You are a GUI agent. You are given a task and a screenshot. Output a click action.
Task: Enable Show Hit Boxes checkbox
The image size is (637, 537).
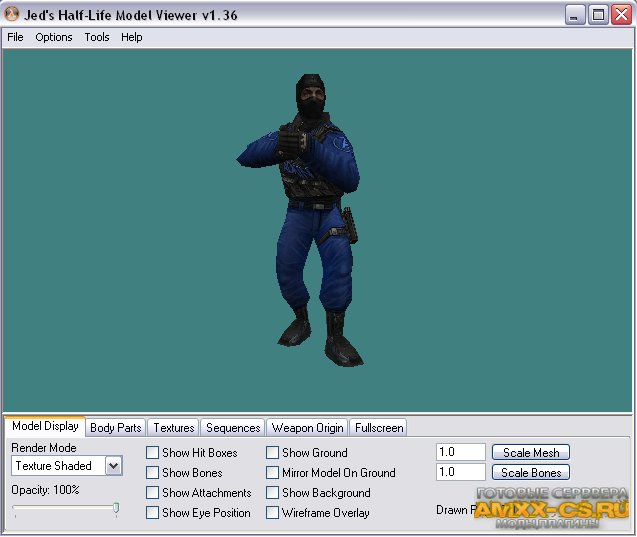152,453
